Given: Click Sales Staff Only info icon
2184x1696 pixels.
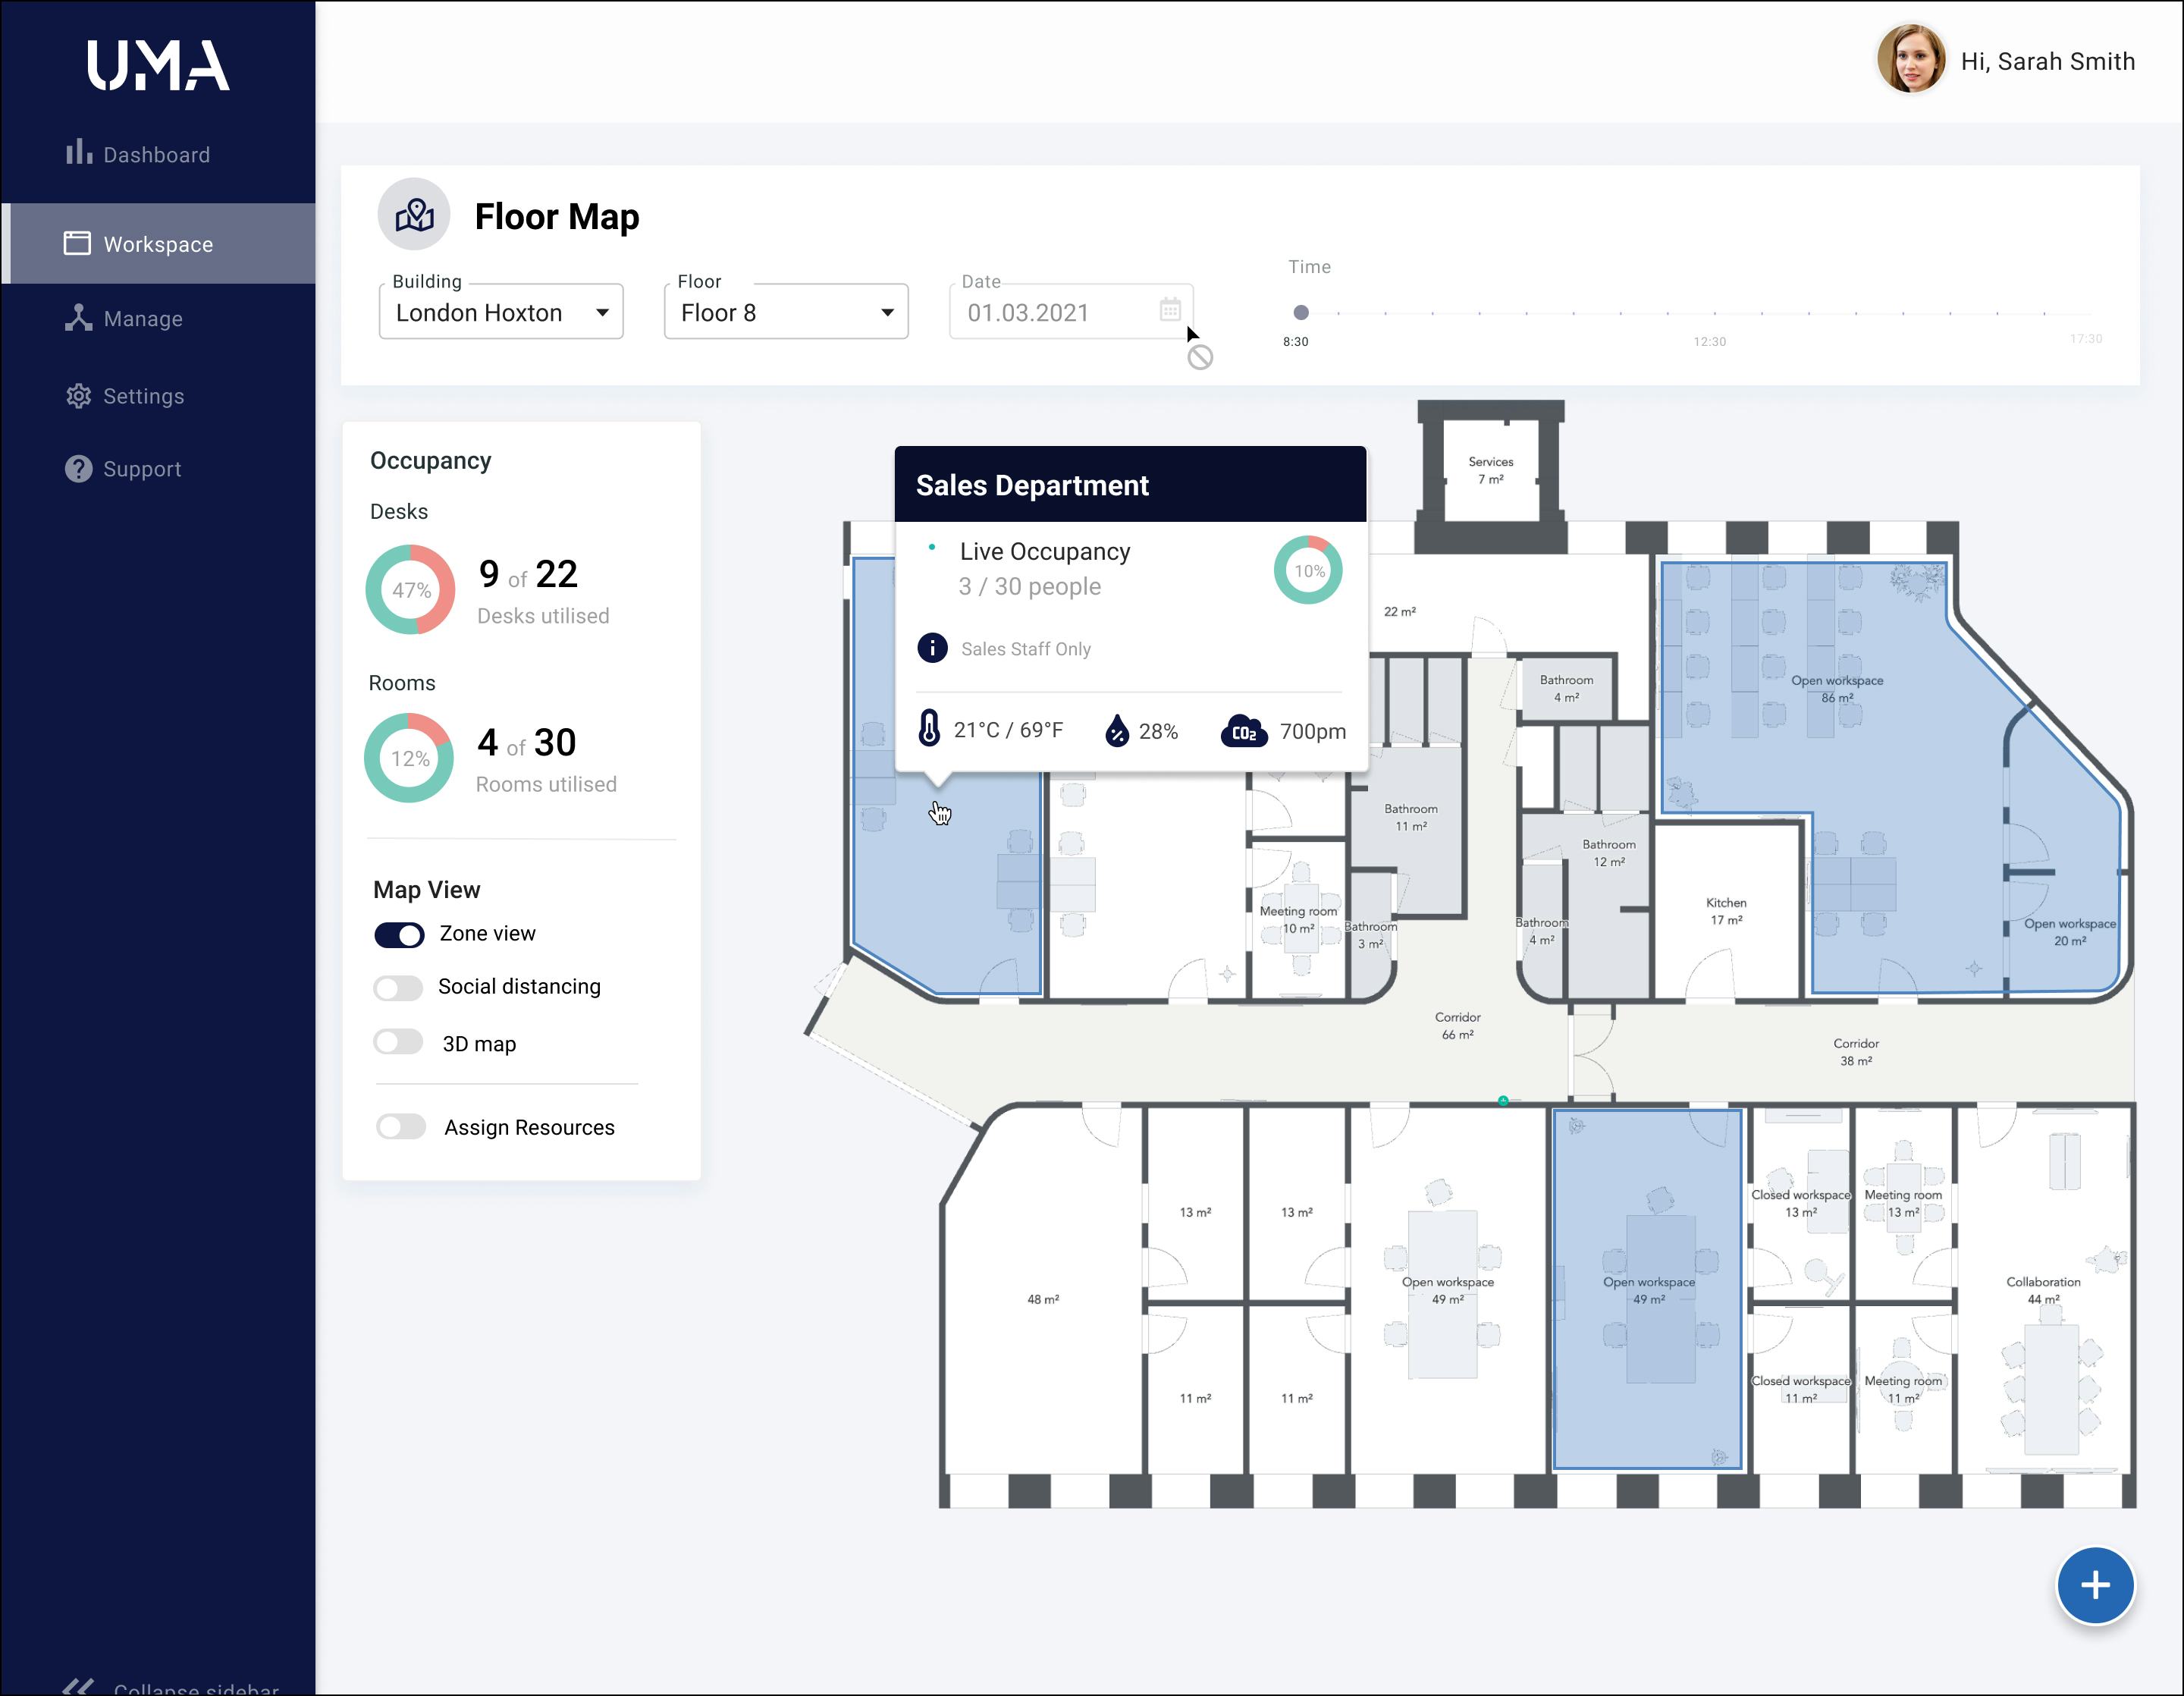Looking at the screenshot, I should tap(932, 648).
